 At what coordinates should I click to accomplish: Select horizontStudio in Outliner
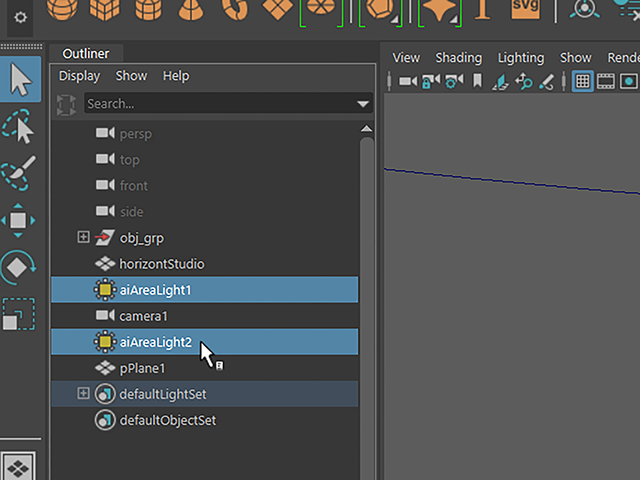pos(204,264)
